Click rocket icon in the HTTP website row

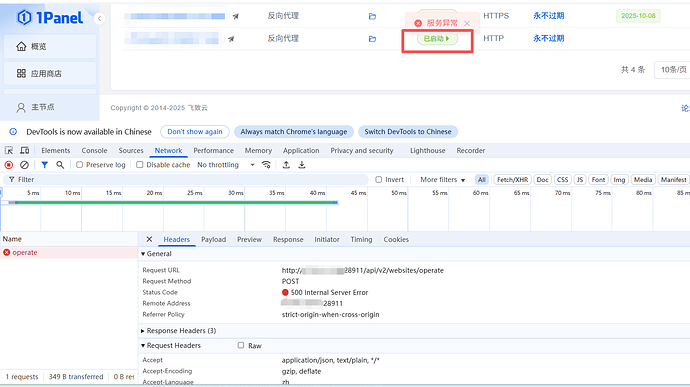(x=231, y=39)
